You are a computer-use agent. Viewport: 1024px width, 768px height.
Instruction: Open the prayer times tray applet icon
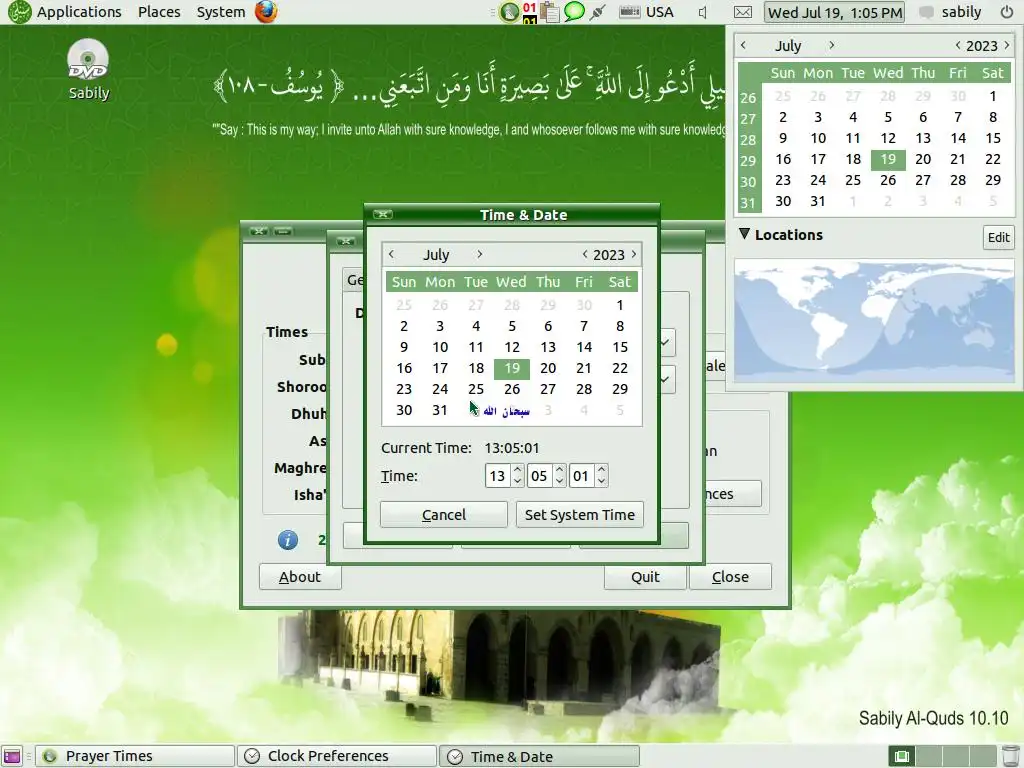pos(509,12)
